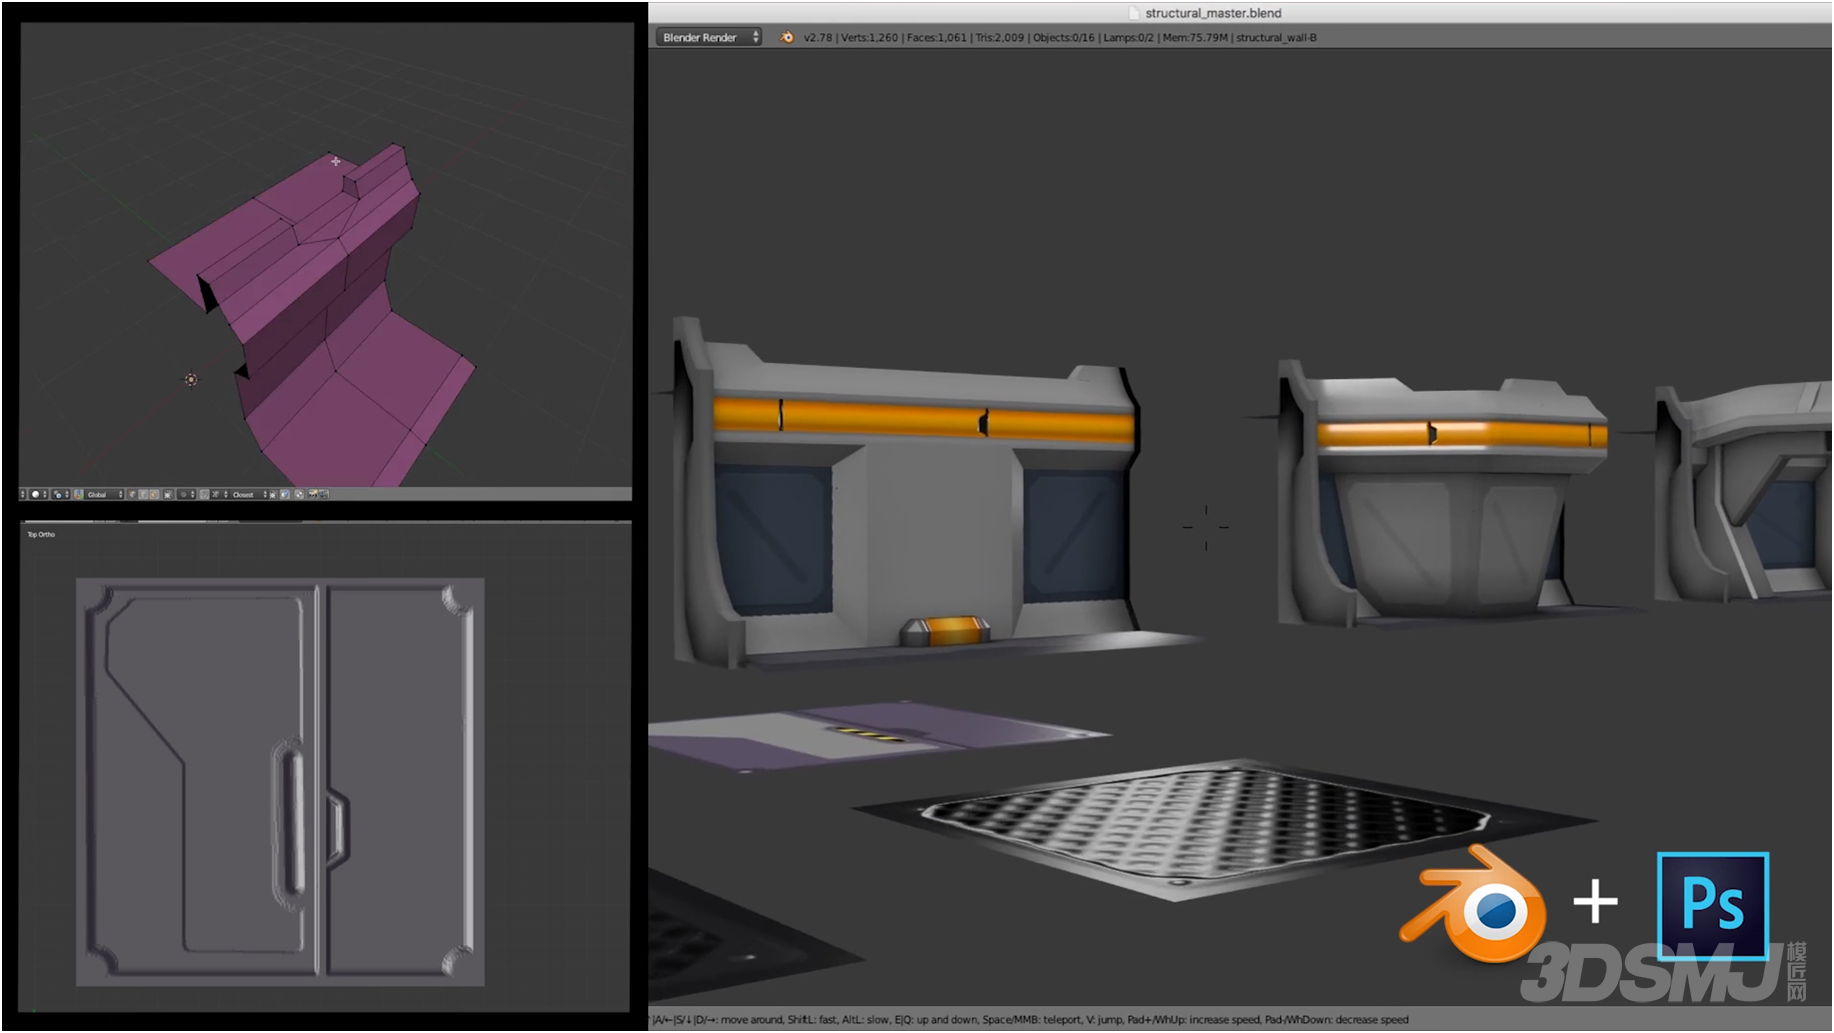
Task: Toggle the snap magnet during transform
Action: [x=204, y=494]
